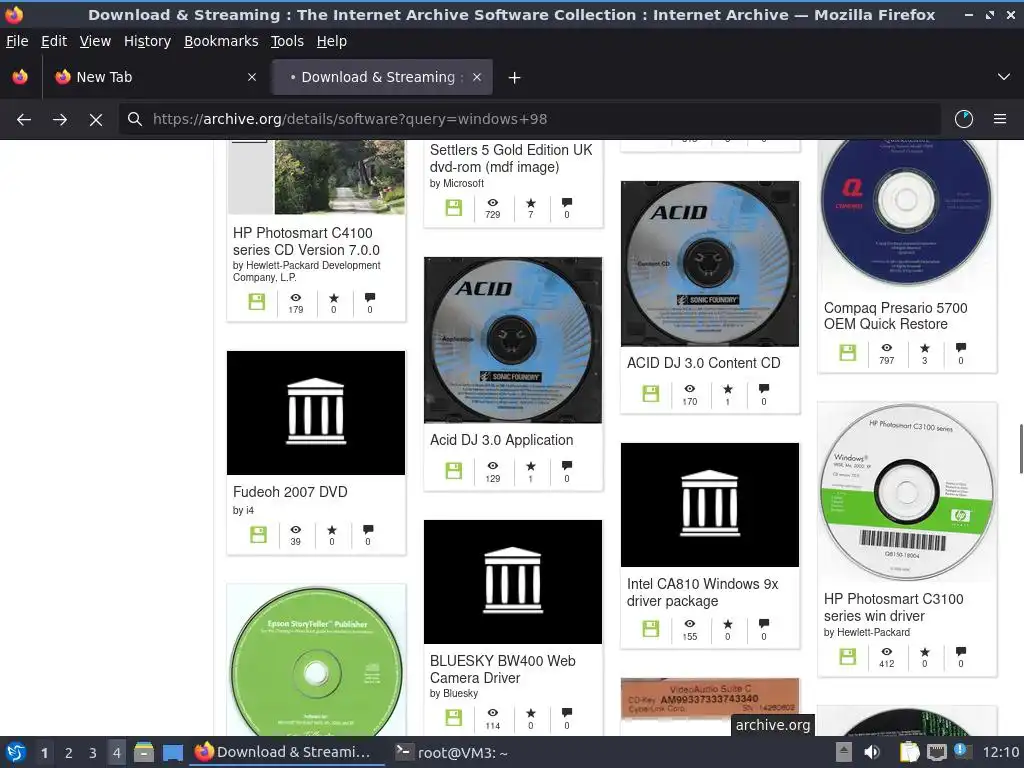Viewport: 1024px width, 768px height.
Task: Click the Intel CA810 archive logo thumbnail
Action: point(710,505)
